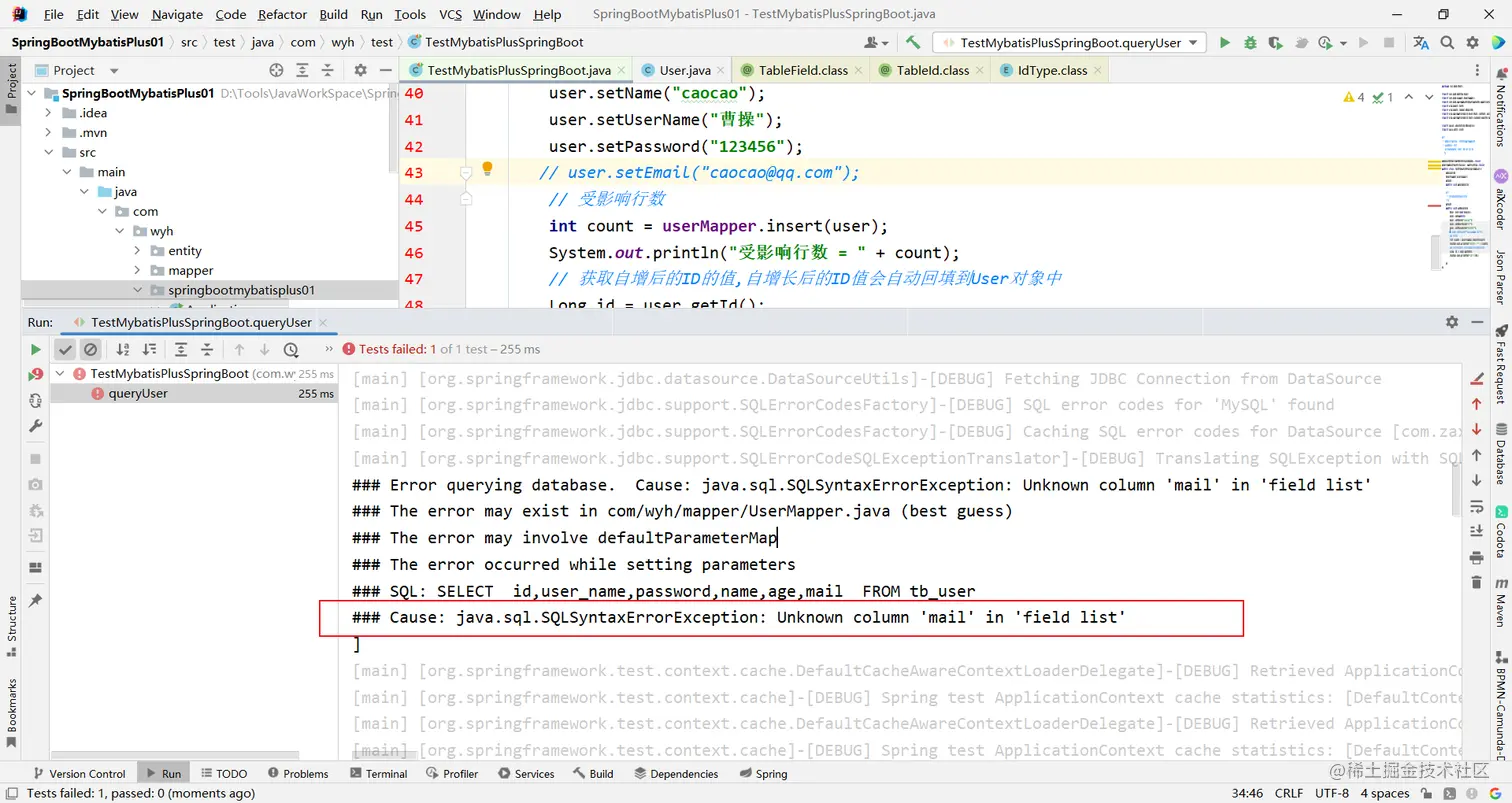Open the Navigate menu

[177, 14]
